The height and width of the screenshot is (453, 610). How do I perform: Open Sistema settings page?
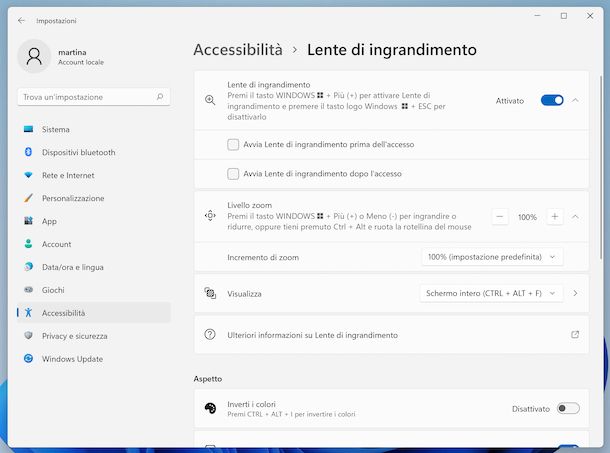(x=94, y=129)
